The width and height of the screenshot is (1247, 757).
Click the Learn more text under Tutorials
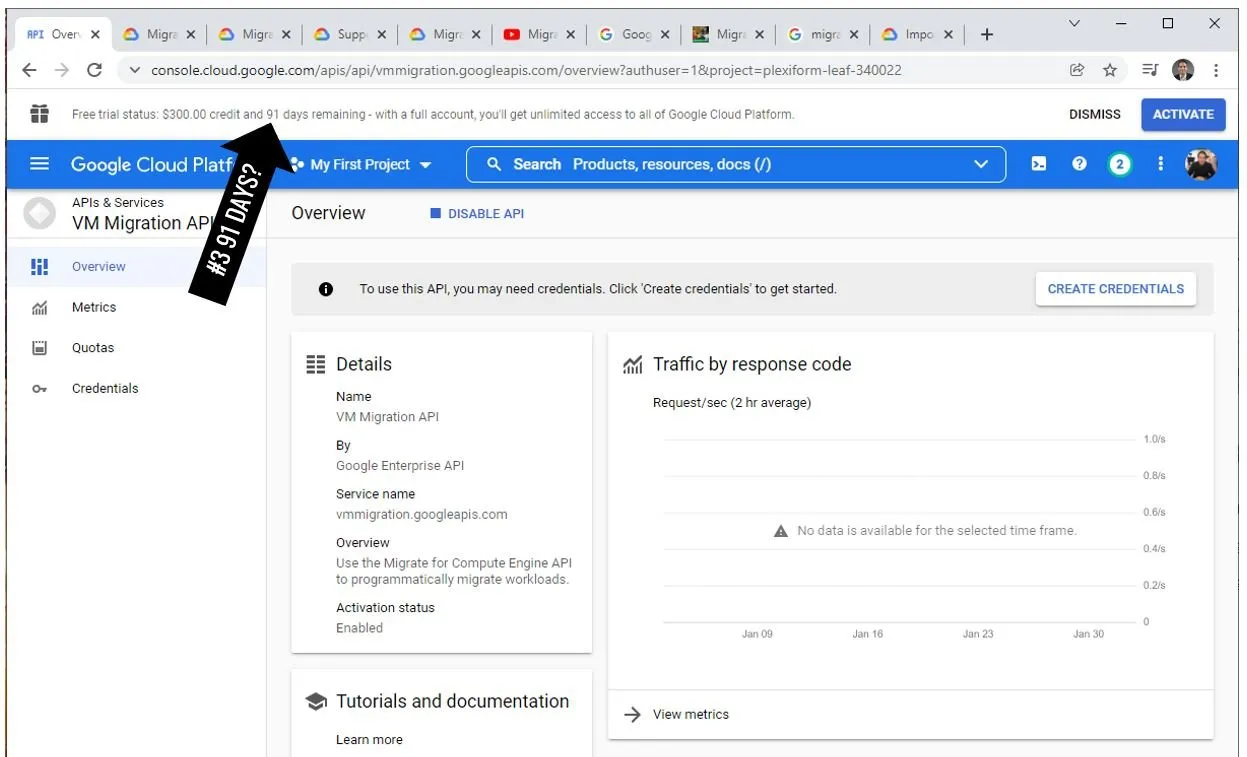[369, 740]
